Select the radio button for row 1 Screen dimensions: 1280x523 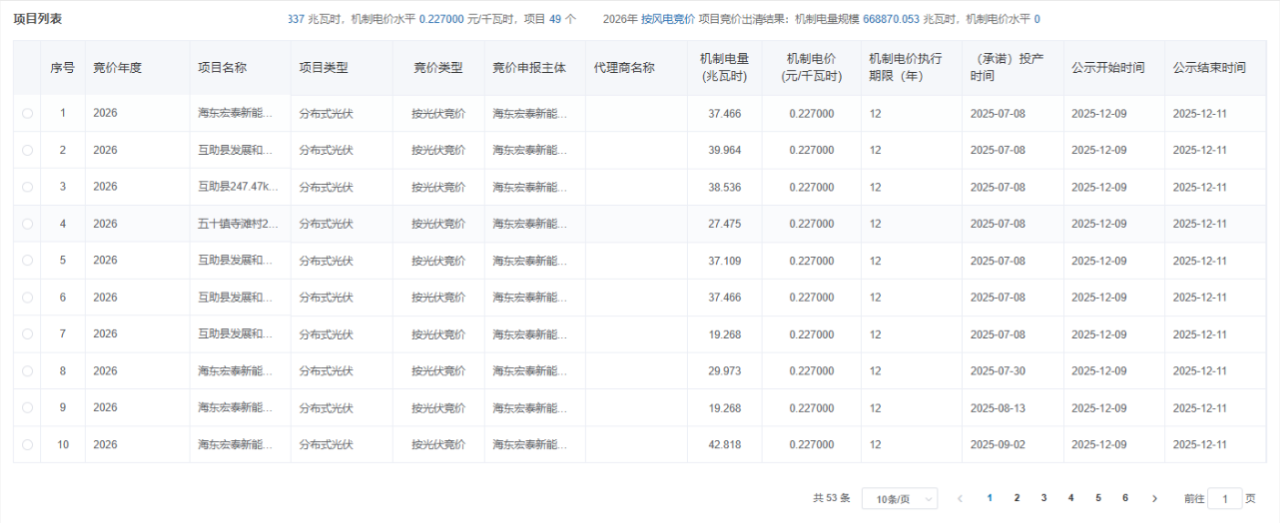tap(27, 114)
